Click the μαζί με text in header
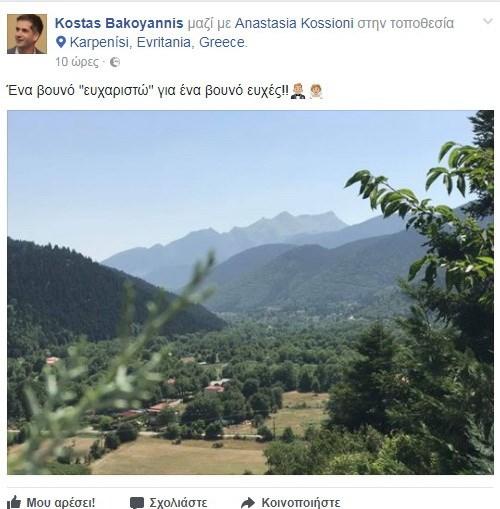 click(x=209, y=24)
